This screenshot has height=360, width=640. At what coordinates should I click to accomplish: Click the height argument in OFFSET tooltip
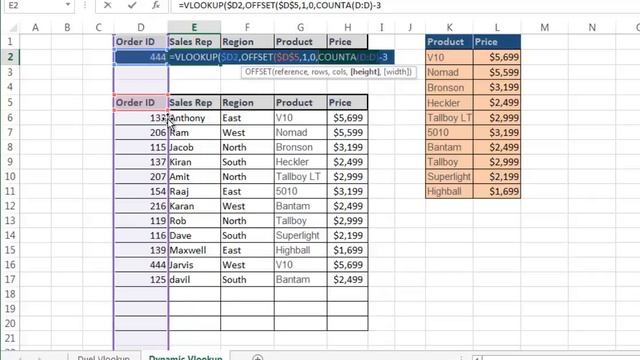(x=365, y=72)
